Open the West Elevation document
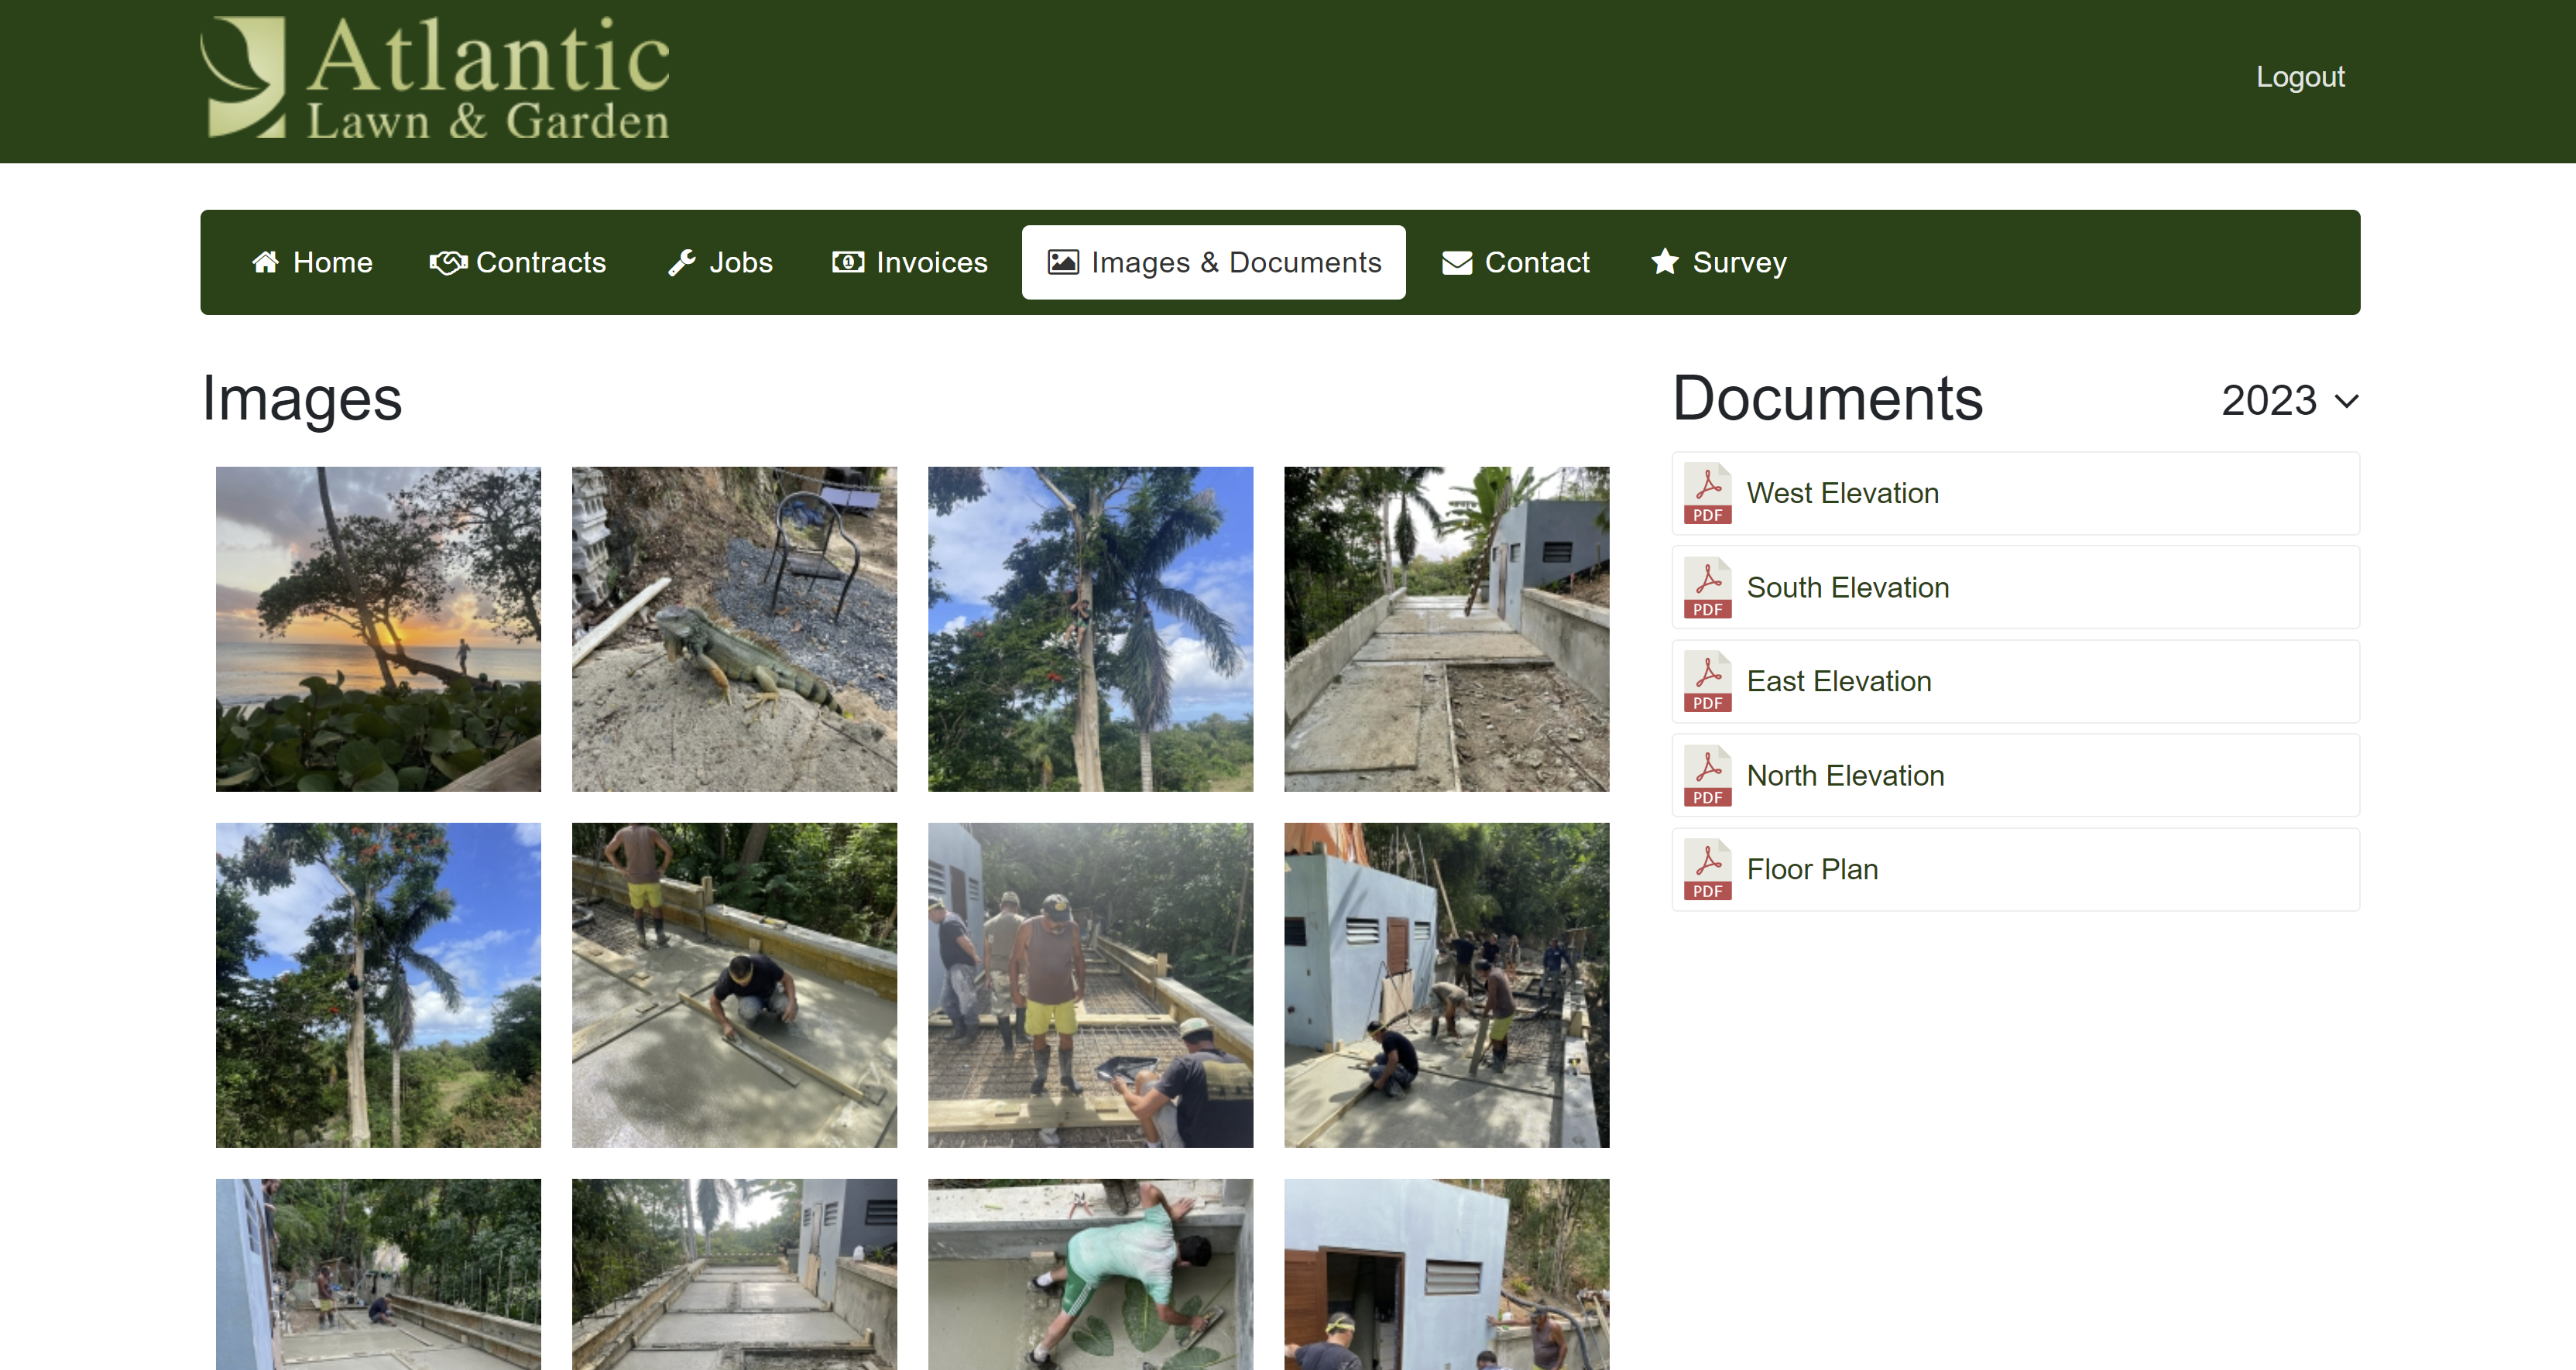The image size is (2576, 1370). pos(2016,493)
